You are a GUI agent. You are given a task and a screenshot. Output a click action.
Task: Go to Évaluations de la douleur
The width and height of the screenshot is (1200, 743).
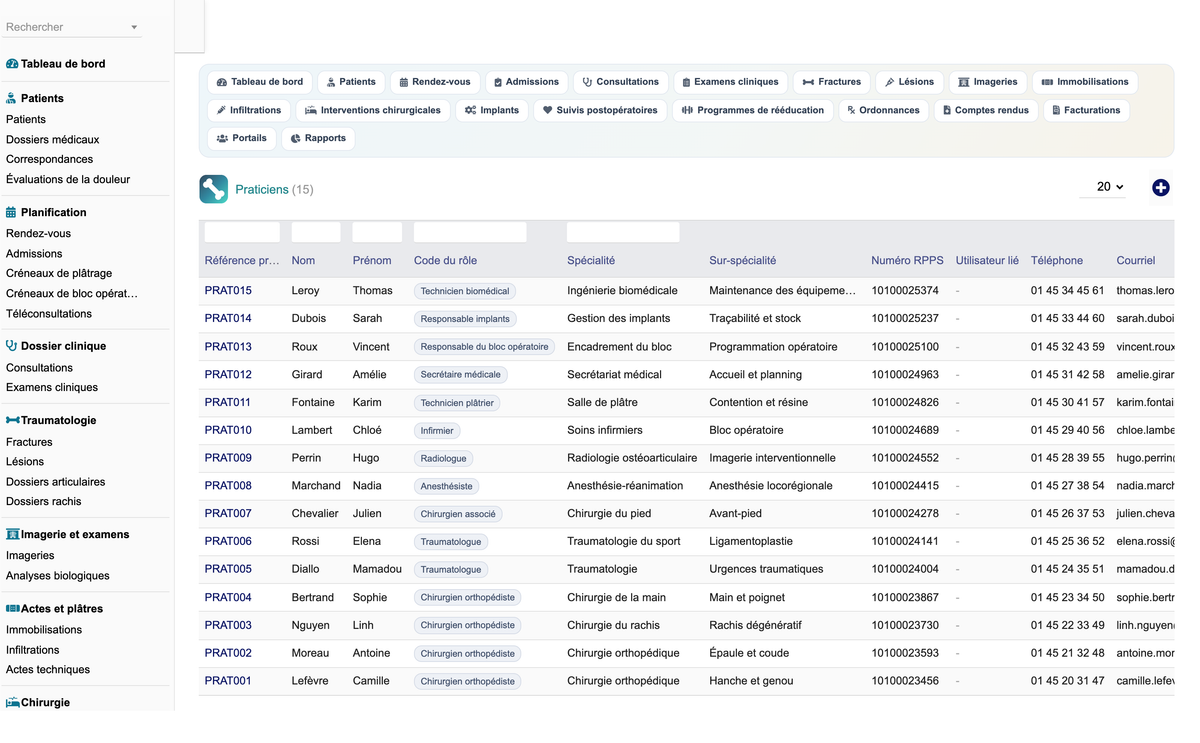[68, 180]
